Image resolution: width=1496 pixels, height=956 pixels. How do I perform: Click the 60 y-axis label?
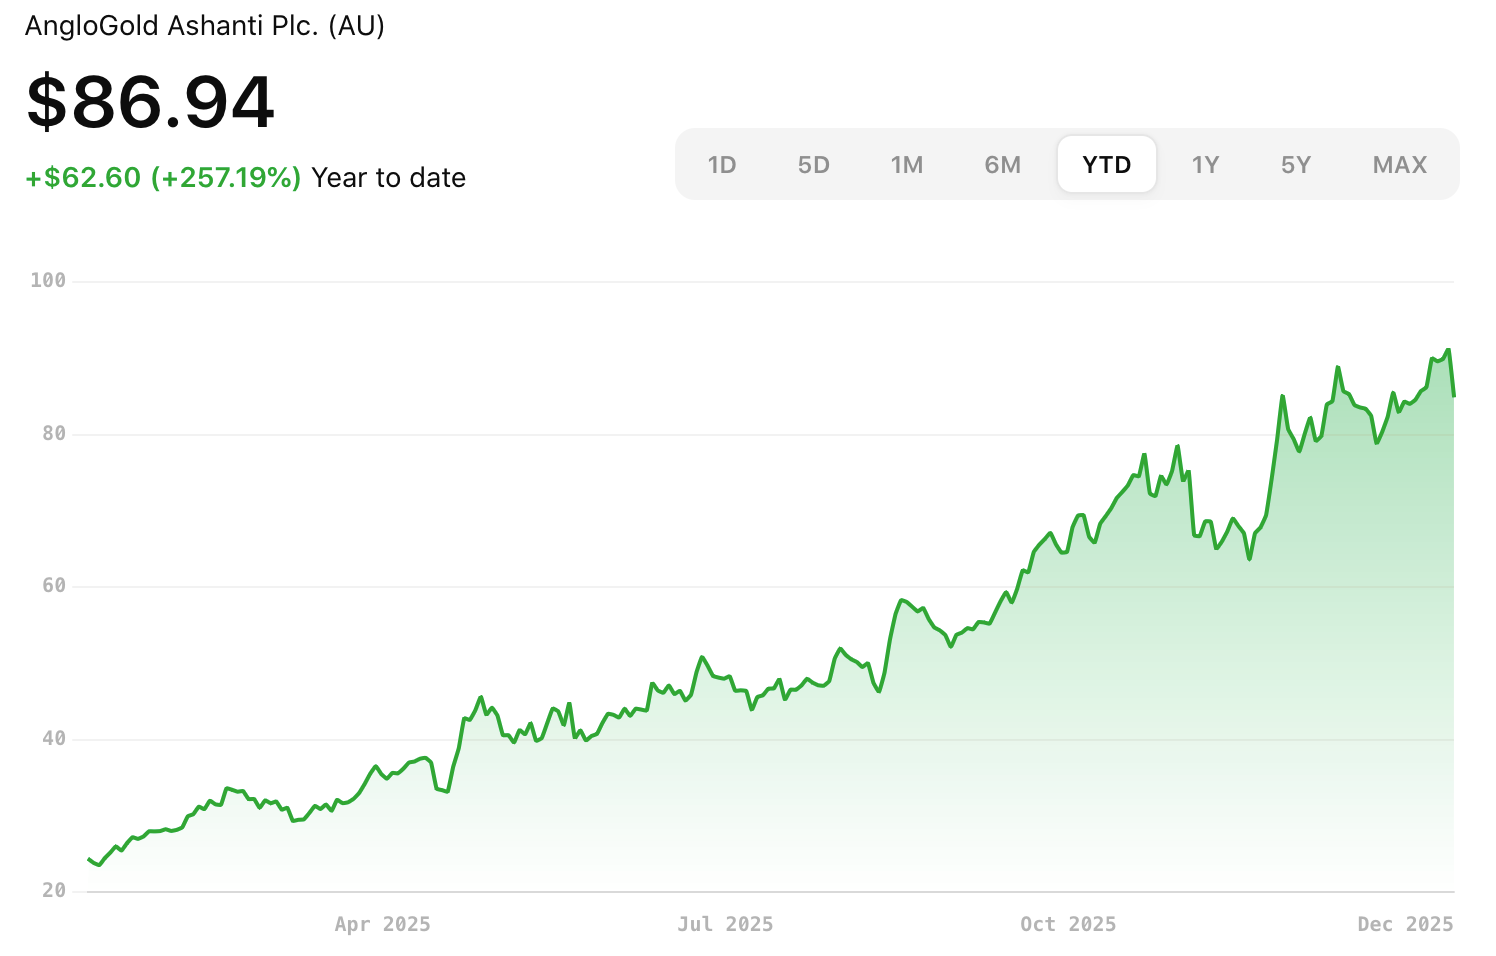click(x=54, y=586)
